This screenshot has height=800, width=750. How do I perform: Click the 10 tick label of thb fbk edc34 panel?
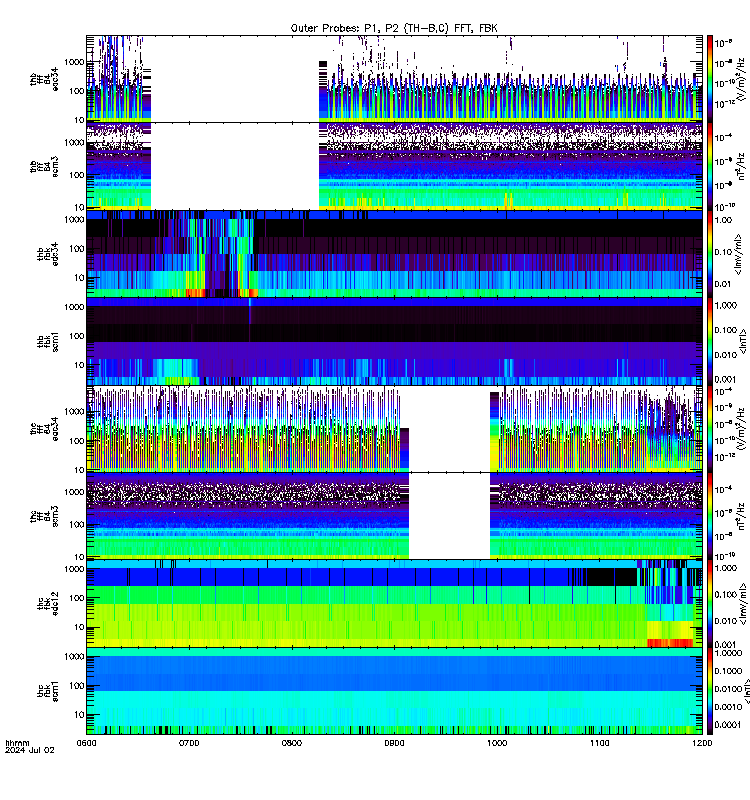[80, 278]
